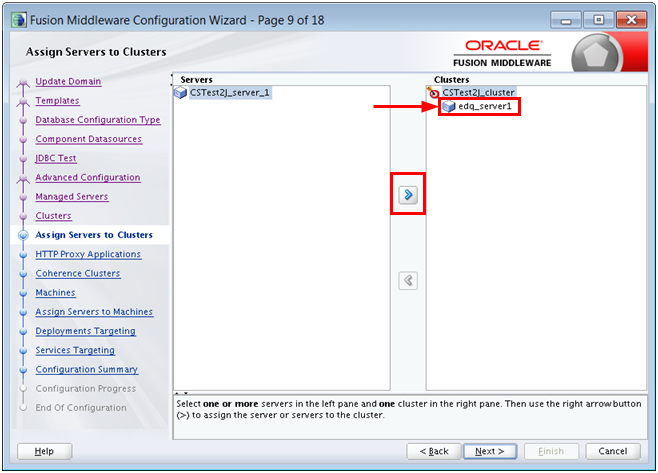Select CSTest2J_server_1 text in Servers pane

pyautogui.click(x=230, y=92)
